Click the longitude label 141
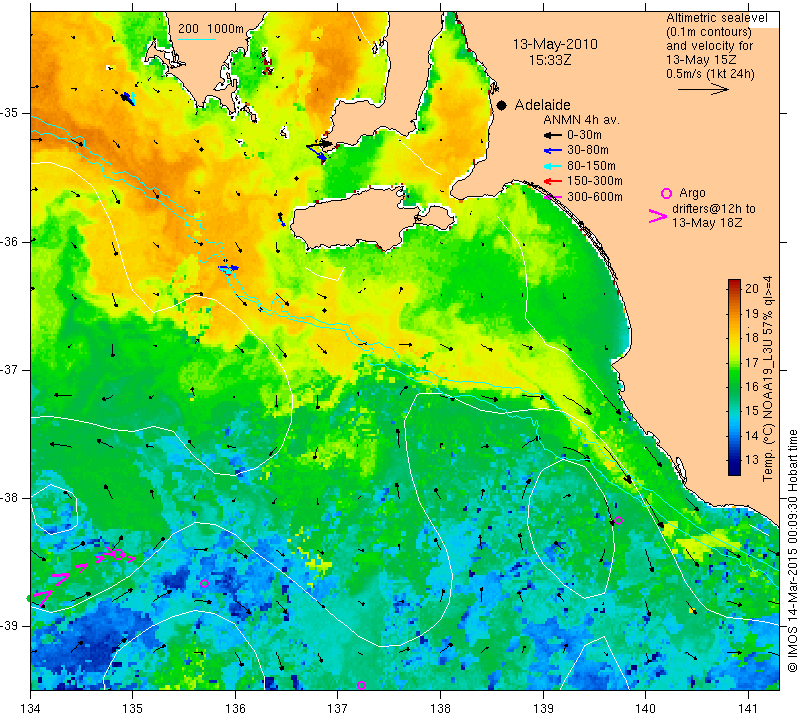 point(748,709)
